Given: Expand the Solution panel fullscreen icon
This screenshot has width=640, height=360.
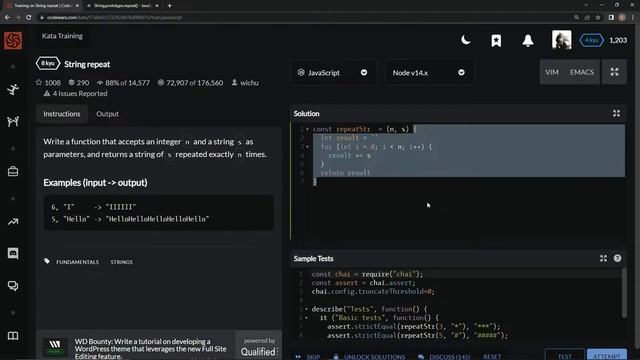Looking at the screenshot, I should 616,113.
